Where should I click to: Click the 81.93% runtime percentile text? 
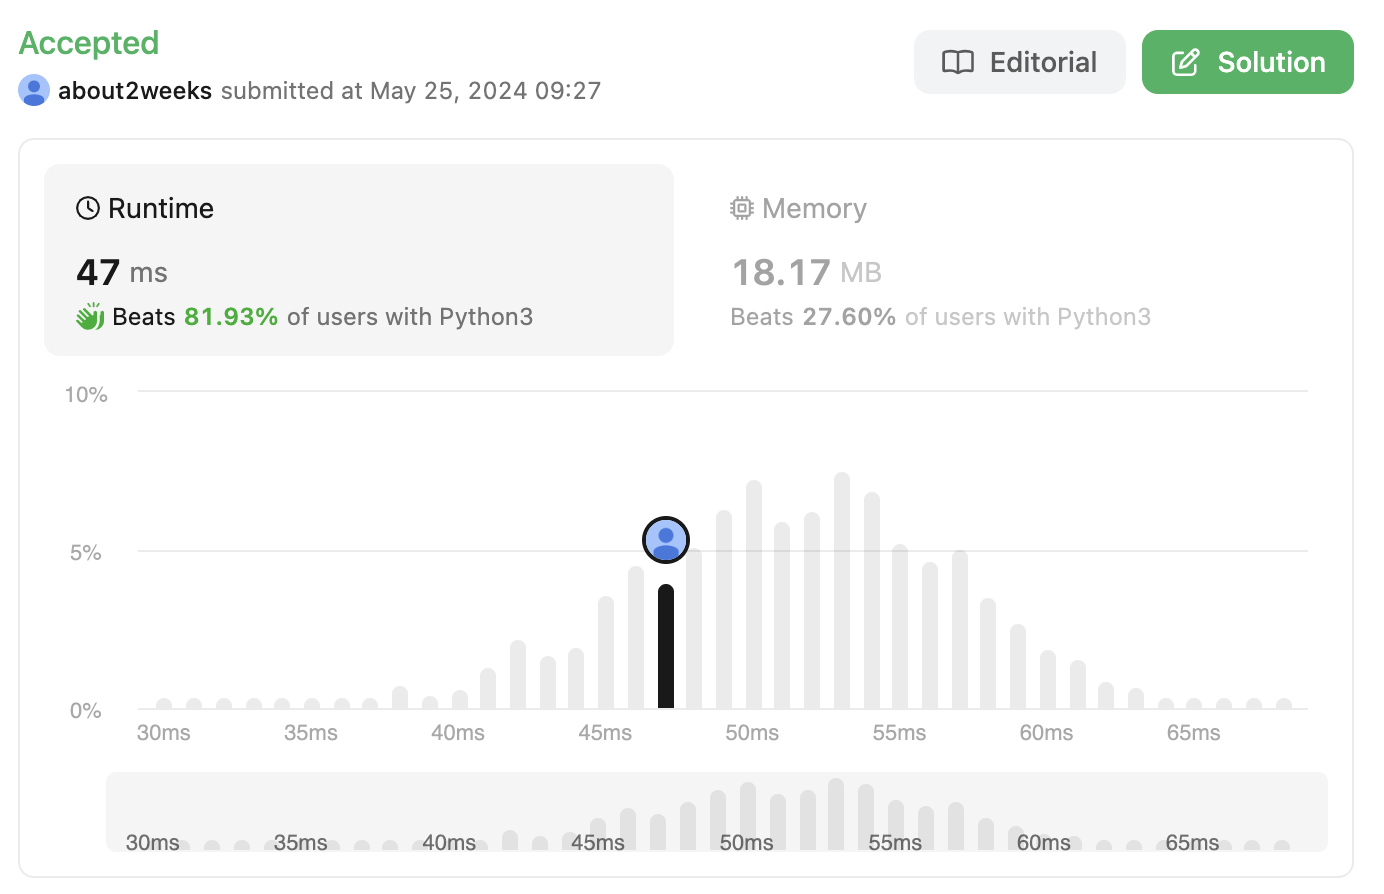(x=231, y=317)
